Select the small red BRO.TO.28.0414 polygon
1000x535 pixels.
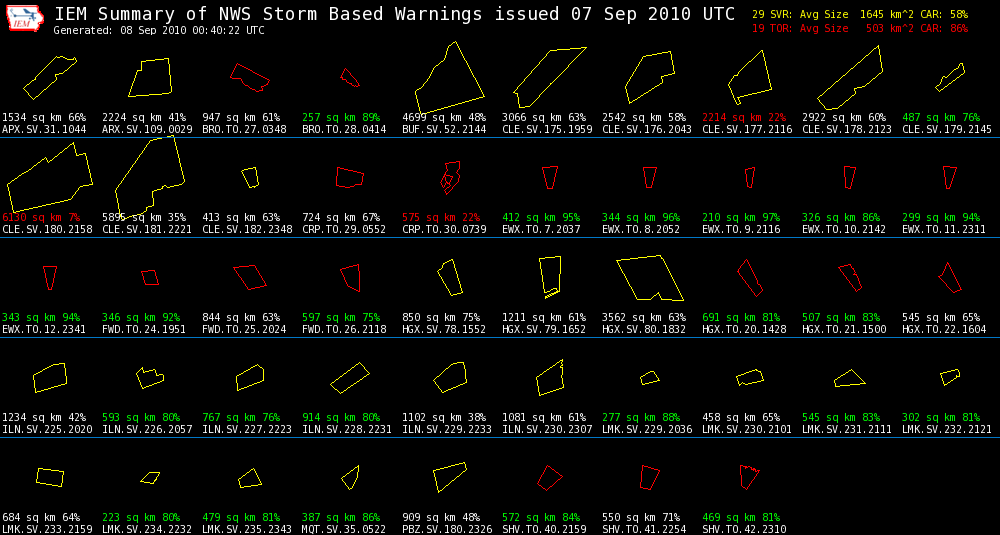pyautogui.click(x=349, y=77)
